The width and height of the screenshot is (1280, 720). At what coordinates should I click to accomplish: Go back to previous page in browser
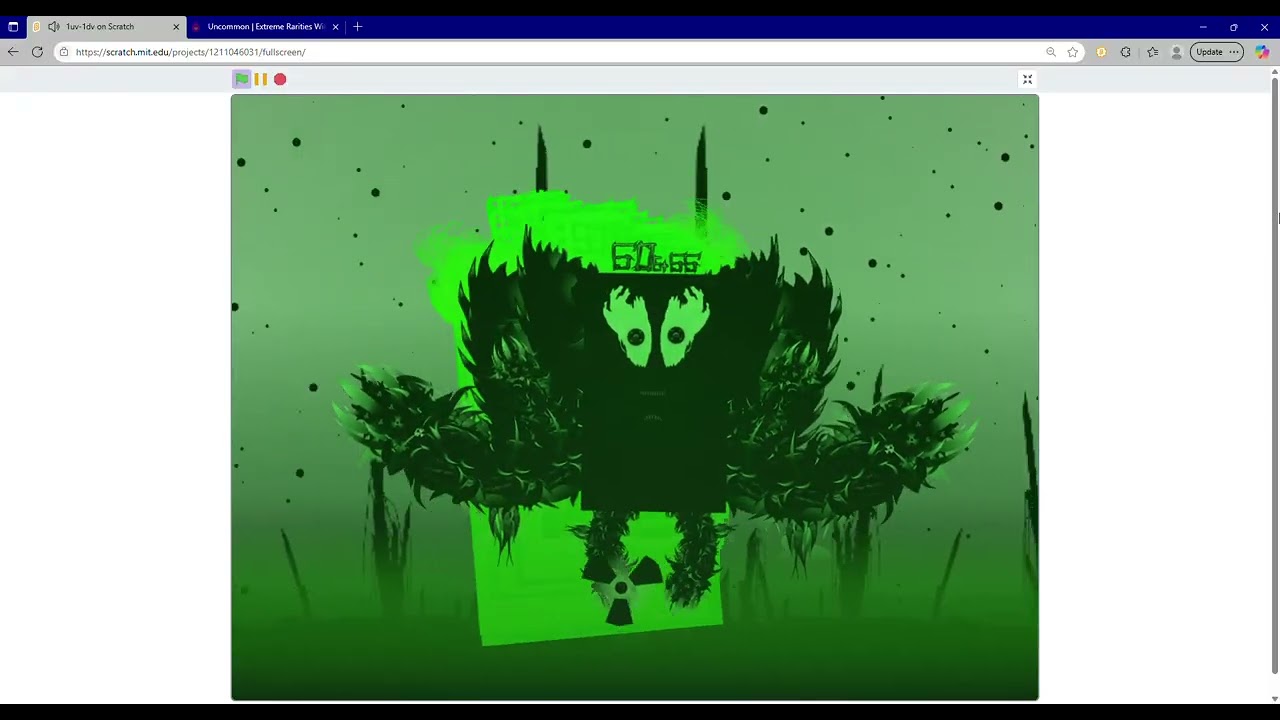[13, 52]
